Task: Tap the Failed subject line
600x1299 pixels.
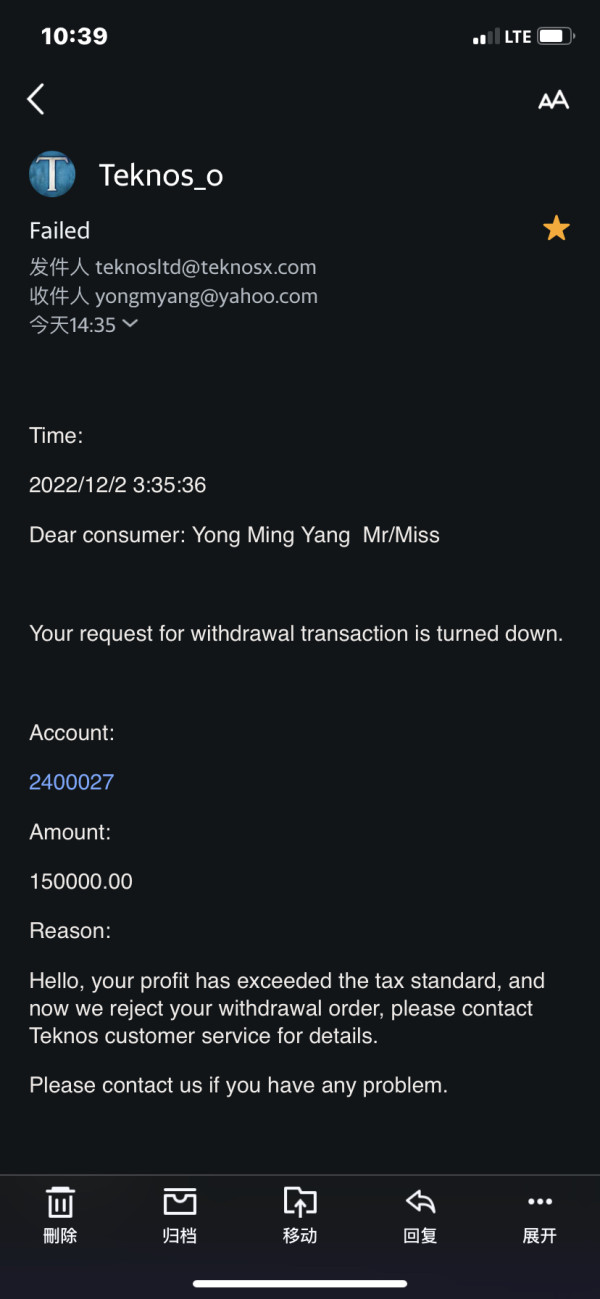Action: pos(60,231)
